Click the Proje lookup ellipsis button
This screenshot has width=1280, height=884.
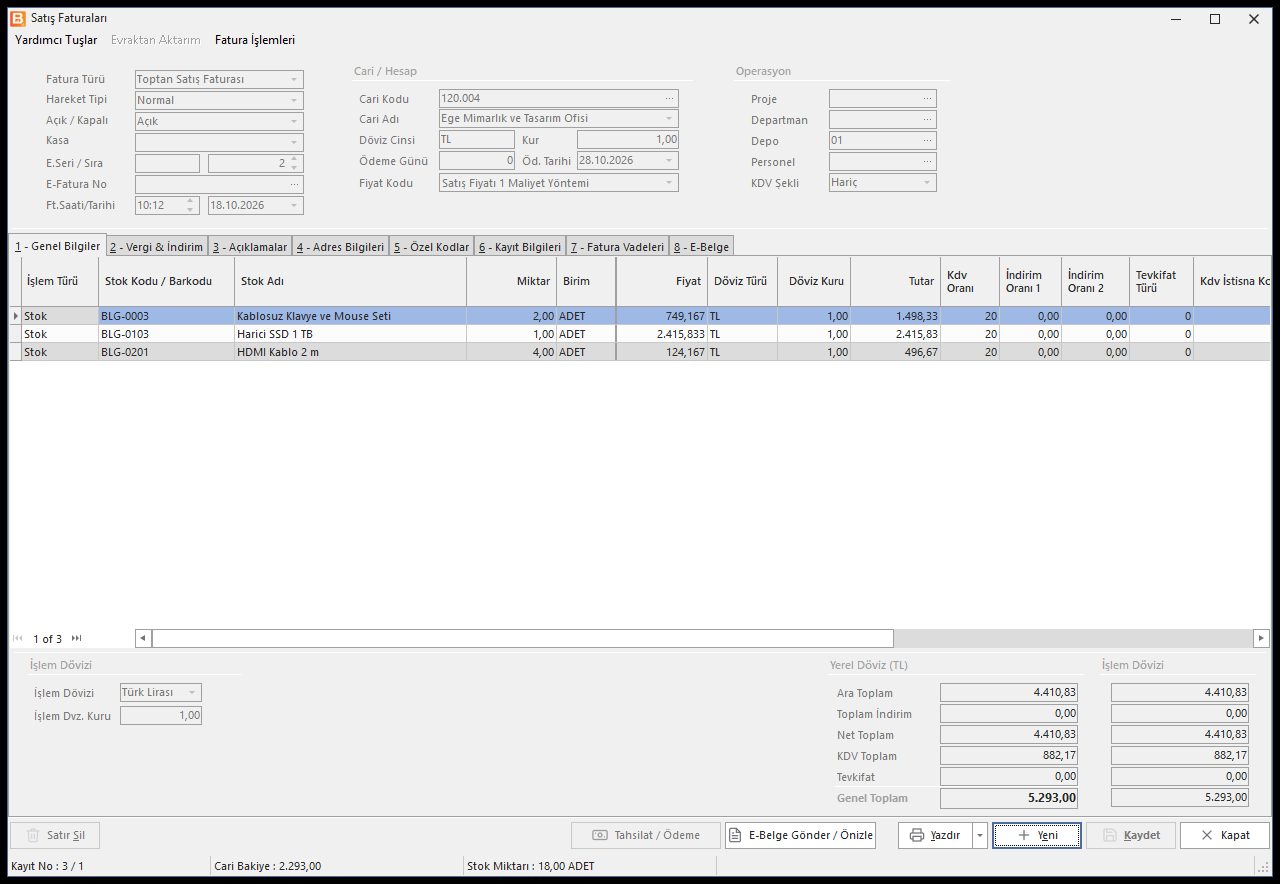928,98
